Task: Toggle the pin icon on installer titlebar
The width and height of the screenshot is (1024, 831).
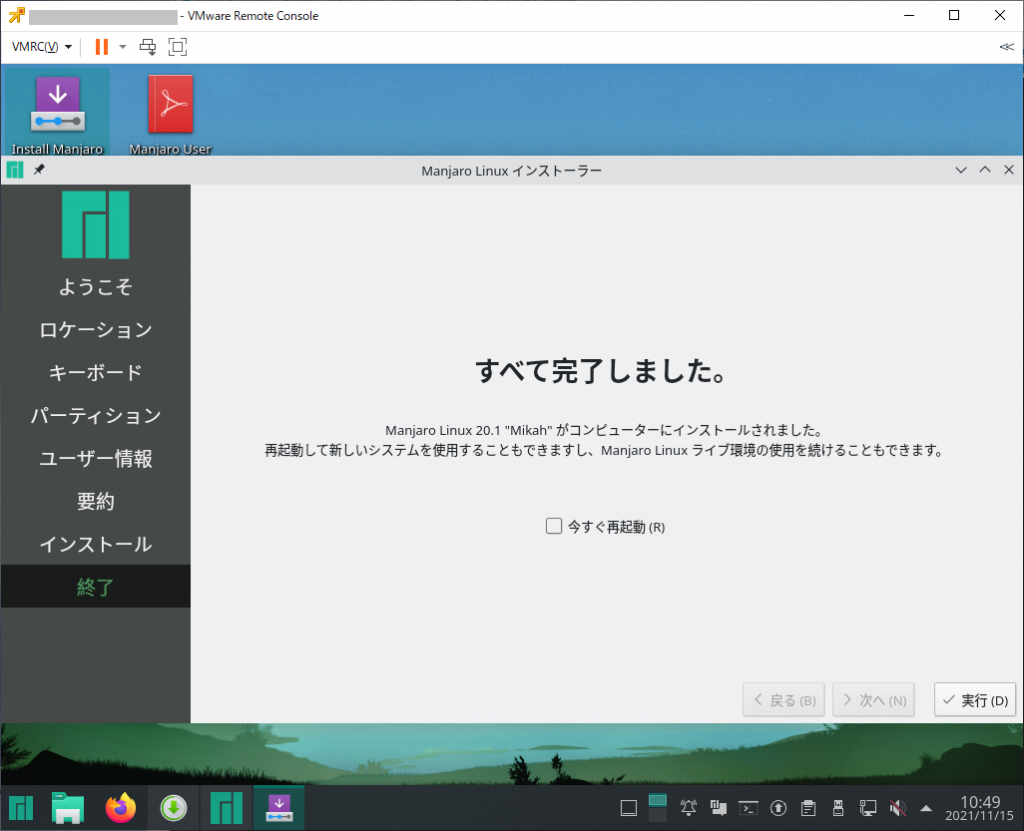Action: tap(39, 170)
